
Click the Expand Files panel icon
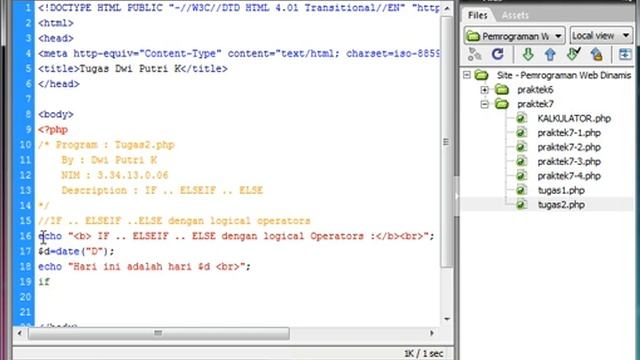click(625, 54)
